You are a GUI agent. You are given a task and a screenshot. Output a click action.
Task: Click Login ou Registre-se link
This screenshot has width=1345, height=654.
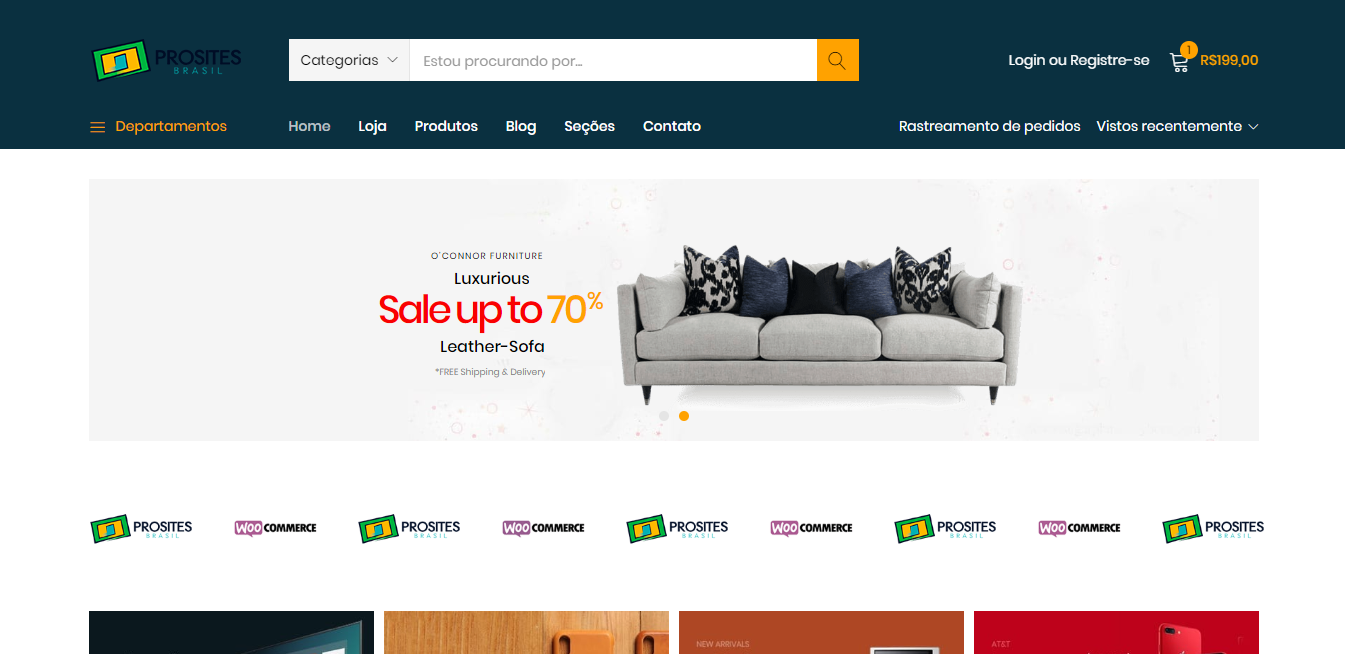point(1079,60)
